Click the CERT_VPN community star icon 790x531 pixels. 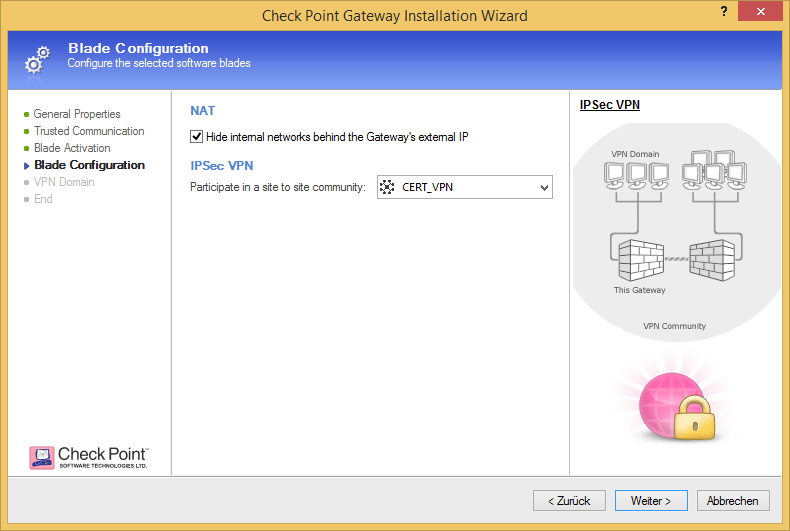click(387, 187)
